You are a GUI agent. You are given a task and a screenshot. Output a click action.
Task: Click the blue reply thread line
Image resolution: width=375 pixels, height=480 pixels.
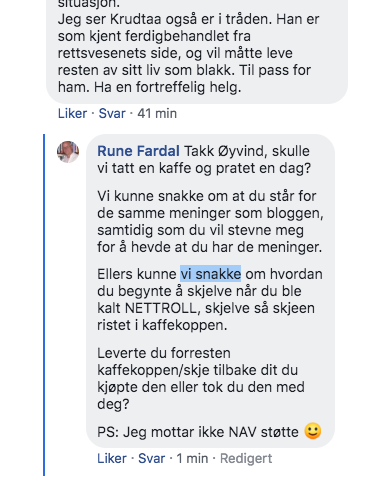[44, 305]
